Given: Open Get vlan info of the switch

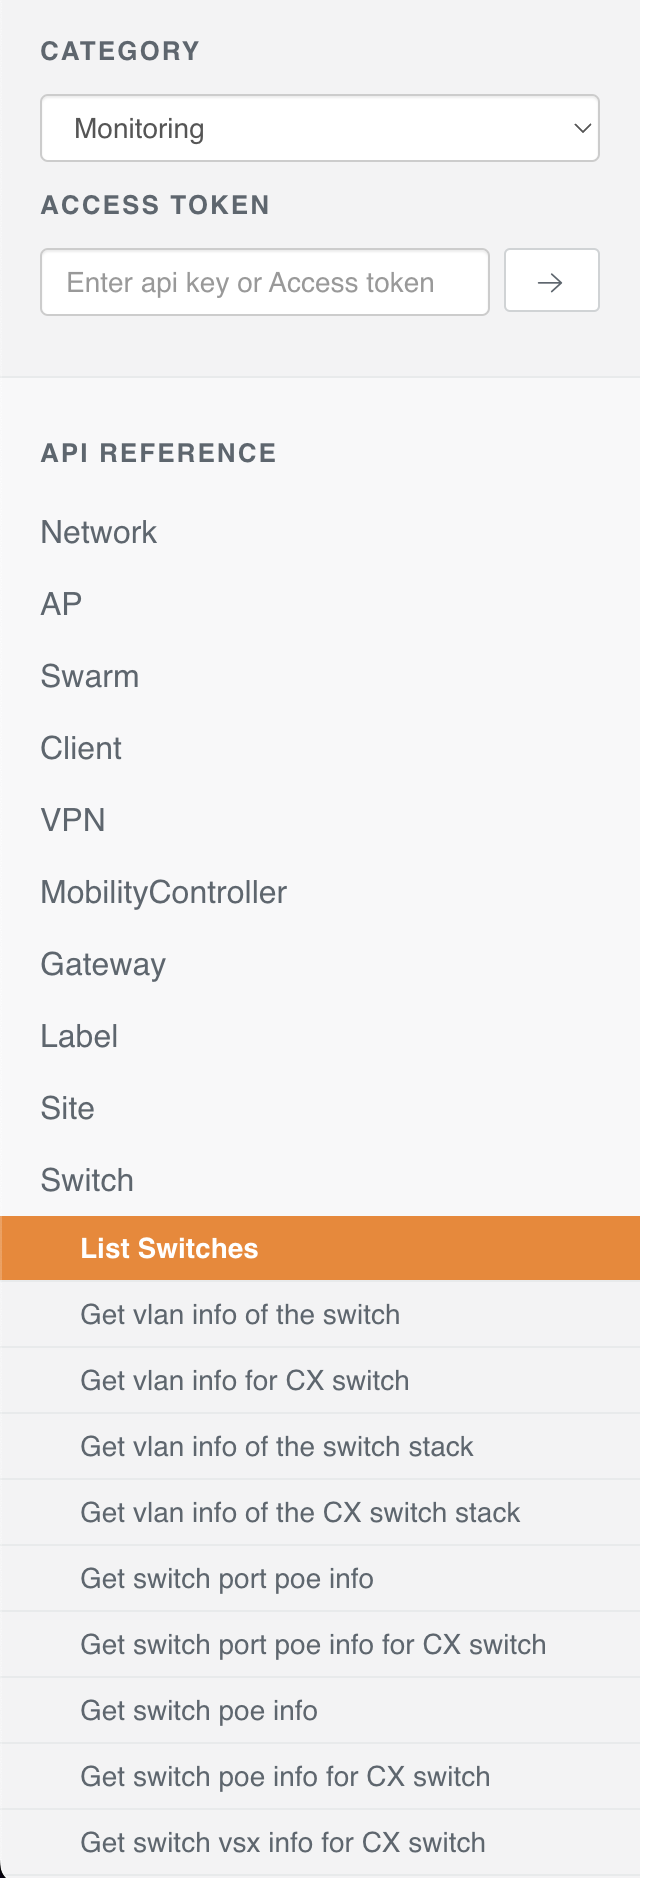Looking at the screenshot, I should [x=240, y=1314].
